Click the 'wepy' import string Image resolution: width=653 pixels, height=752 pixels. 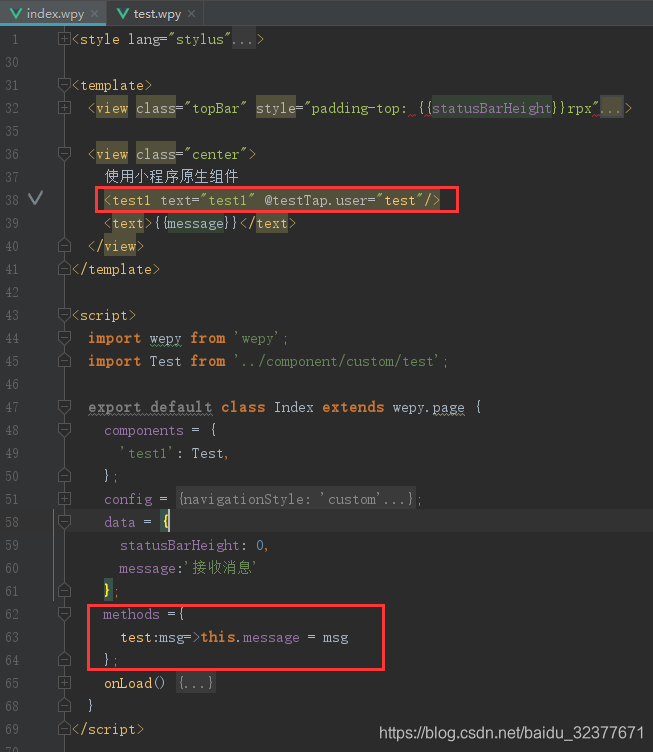pos(257,339)
